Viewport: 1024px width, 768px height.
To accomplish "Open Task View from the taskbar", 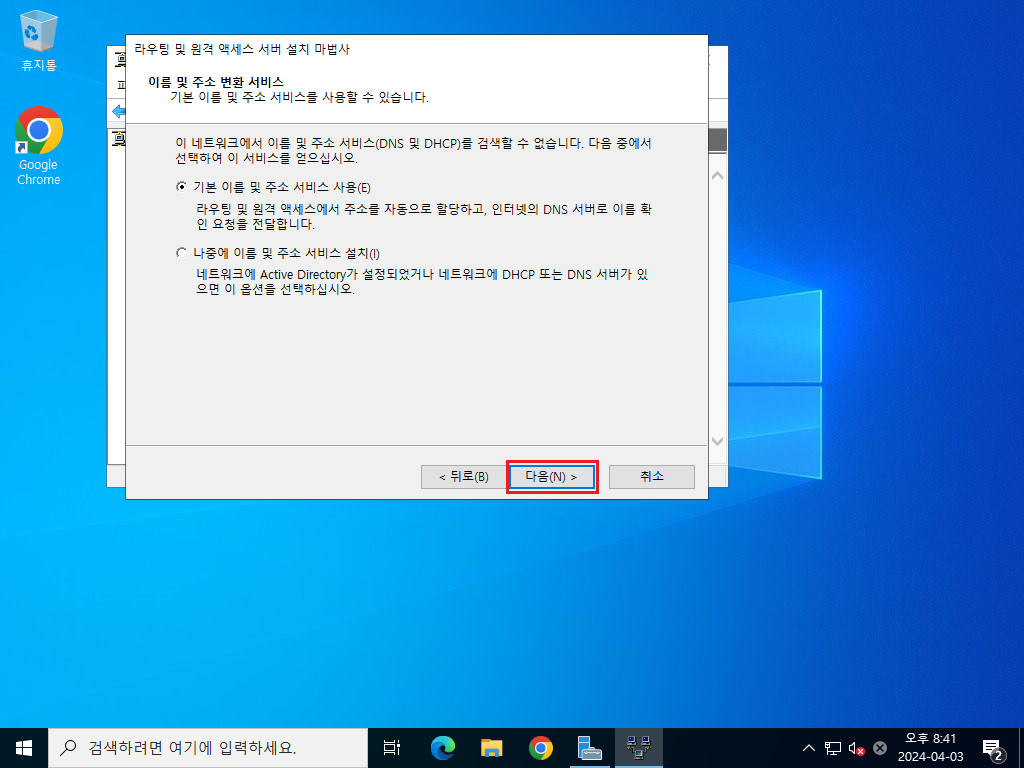I will point(392,748).
